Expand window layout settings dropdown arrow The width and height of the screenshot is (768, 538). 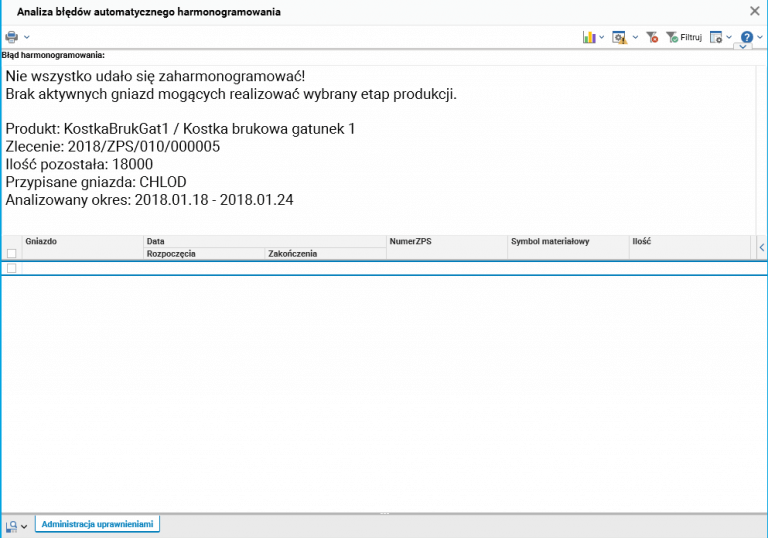(729, 37)
